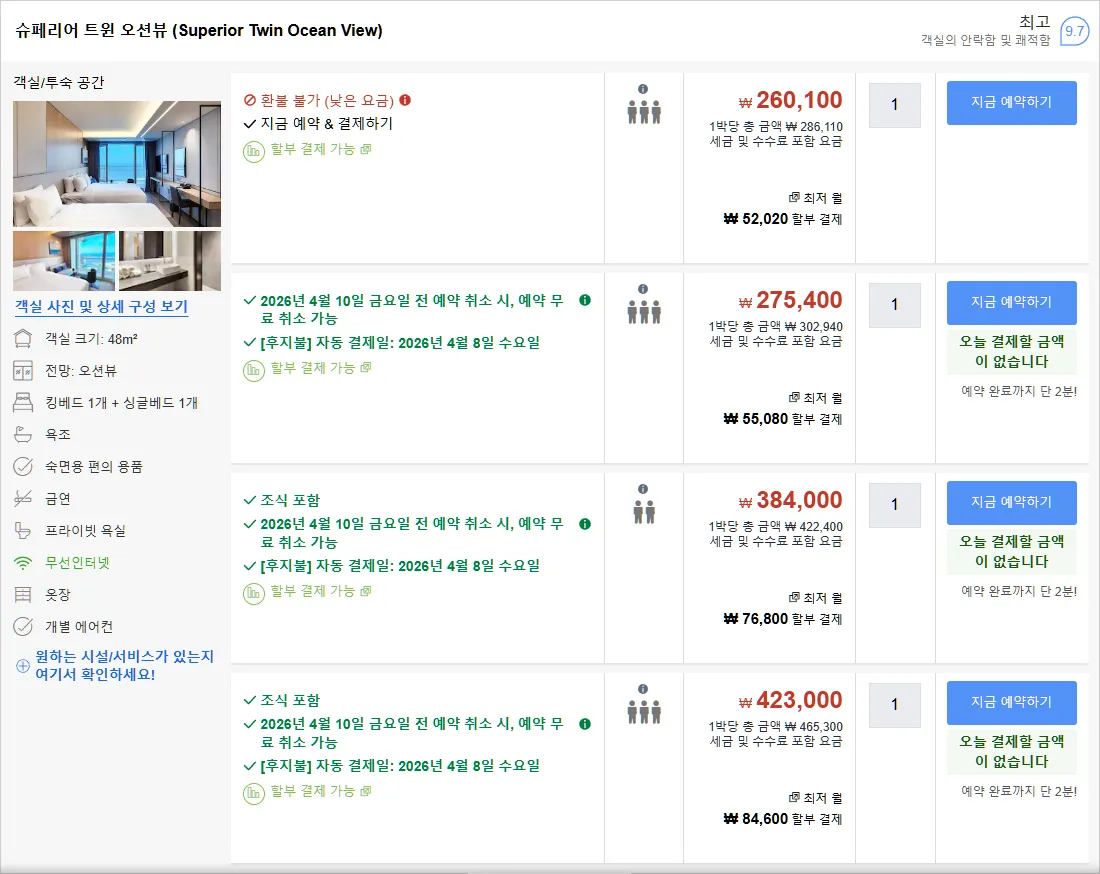Click the bed icon beside 킹베드 1개
Image resolution: width=1100 pixels, height=874 pixels.
tap(23, 402)
